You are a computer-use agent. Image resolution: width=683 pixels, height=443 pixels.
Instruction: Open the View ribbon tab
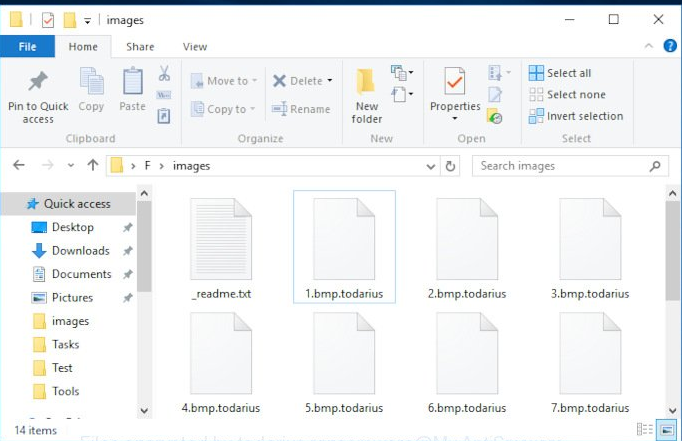coord(195,47)
